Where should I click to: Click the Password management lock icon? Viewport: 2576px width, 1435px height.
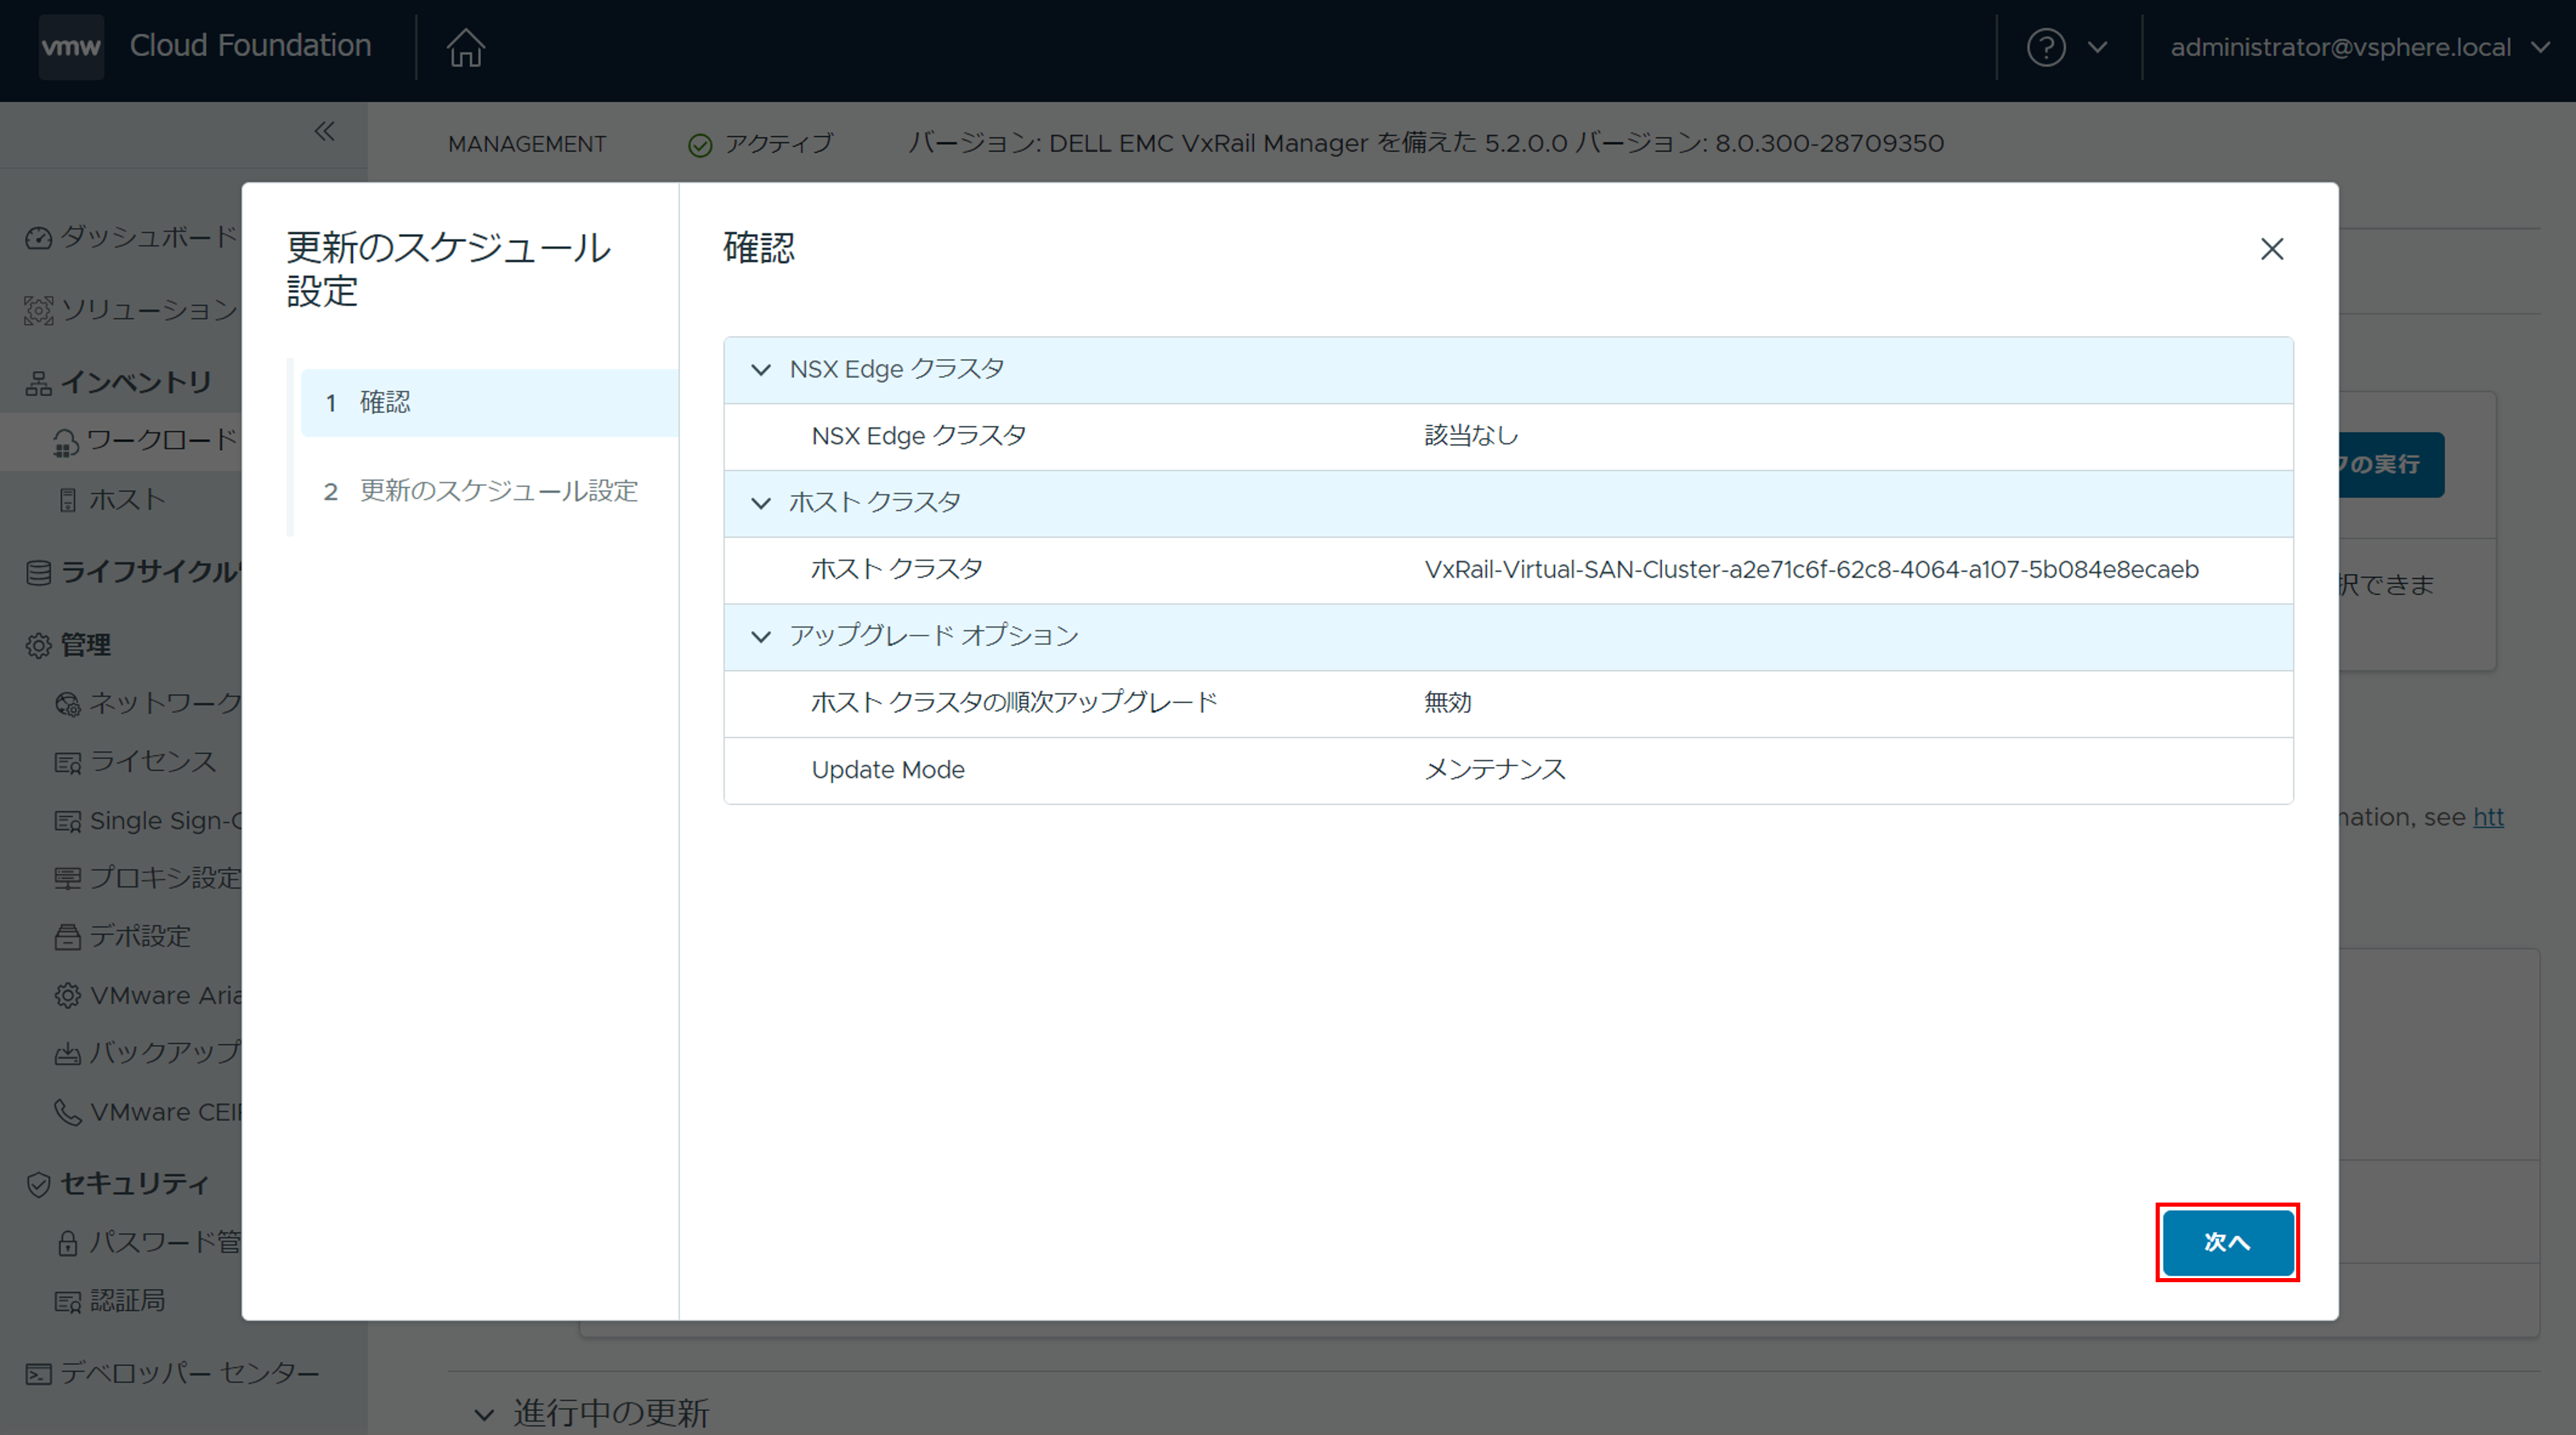coord(67,1243)
